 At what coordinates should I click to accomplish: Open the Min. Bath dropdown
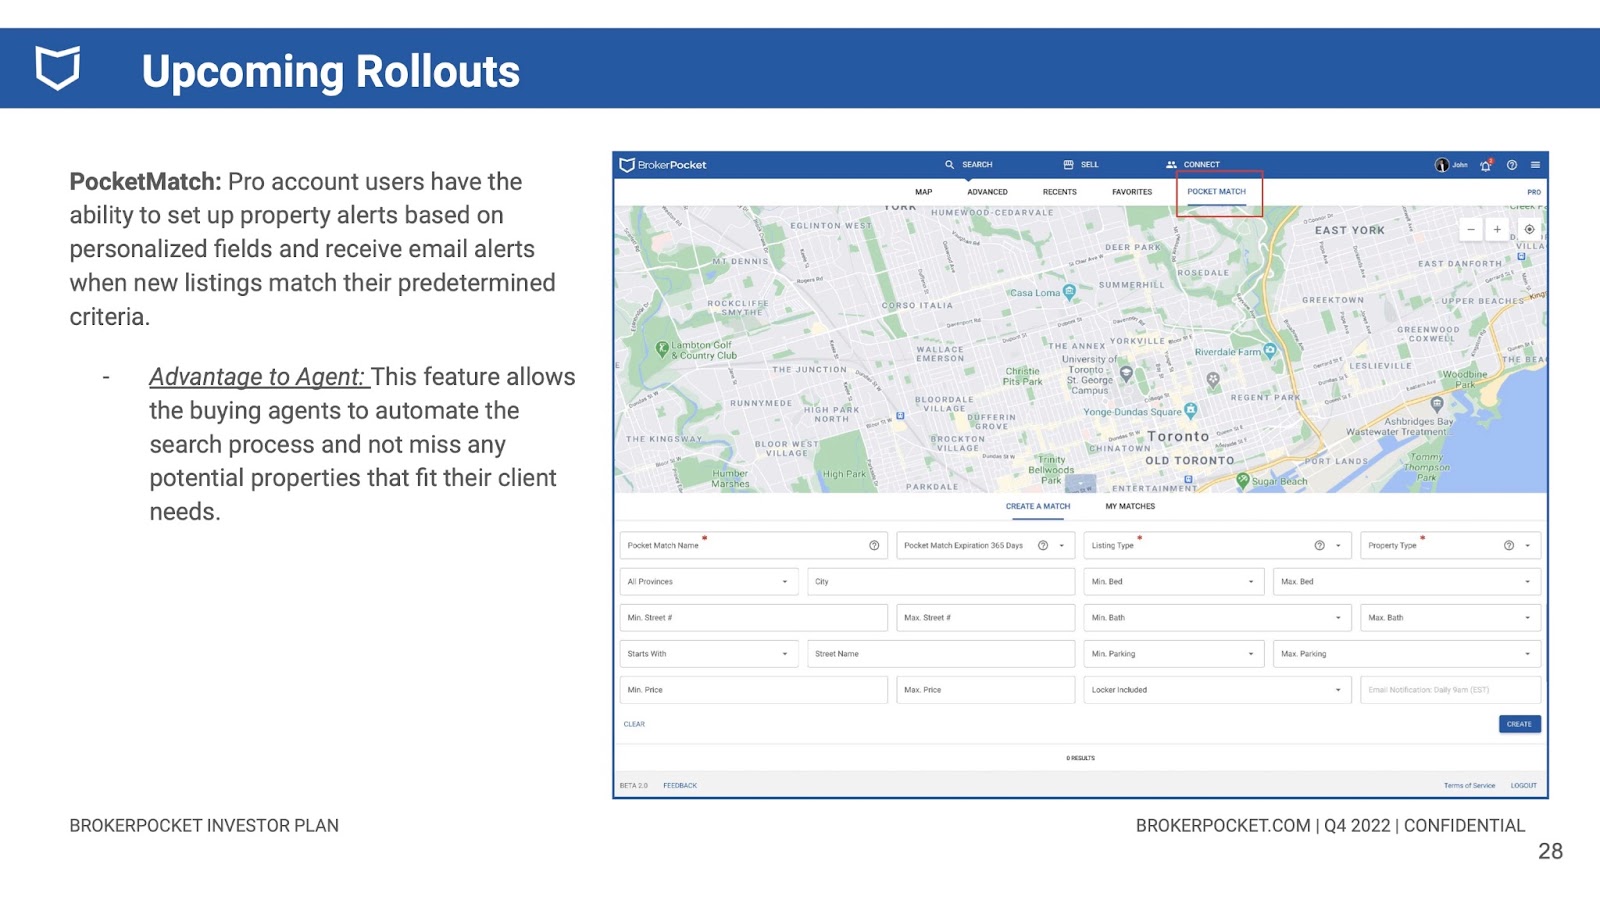pyautogui.click(x=1218, y=618)
